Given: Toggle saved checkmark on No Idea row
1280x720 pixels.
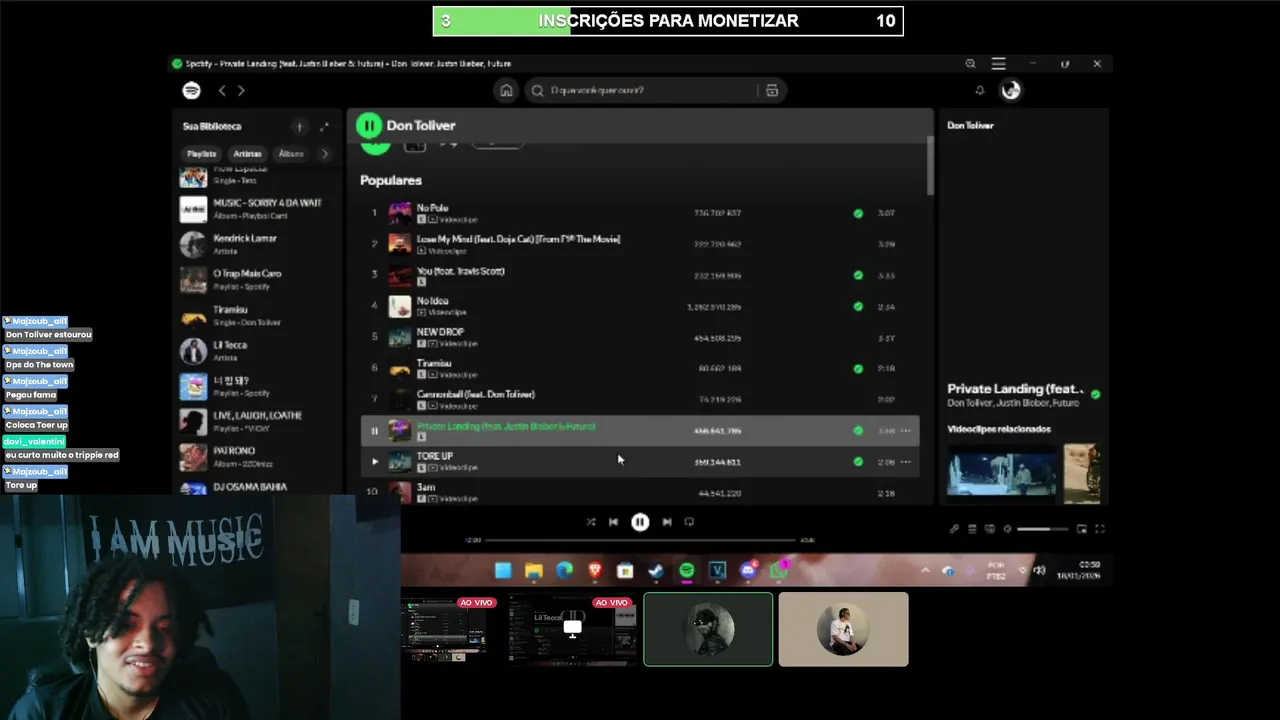Looking at the screenshot, I should pos(858,306).
